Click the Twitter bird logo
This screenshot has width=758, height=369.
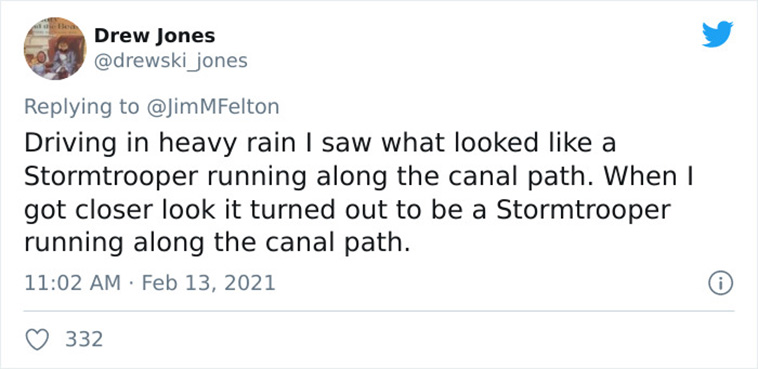coord(717,34)
